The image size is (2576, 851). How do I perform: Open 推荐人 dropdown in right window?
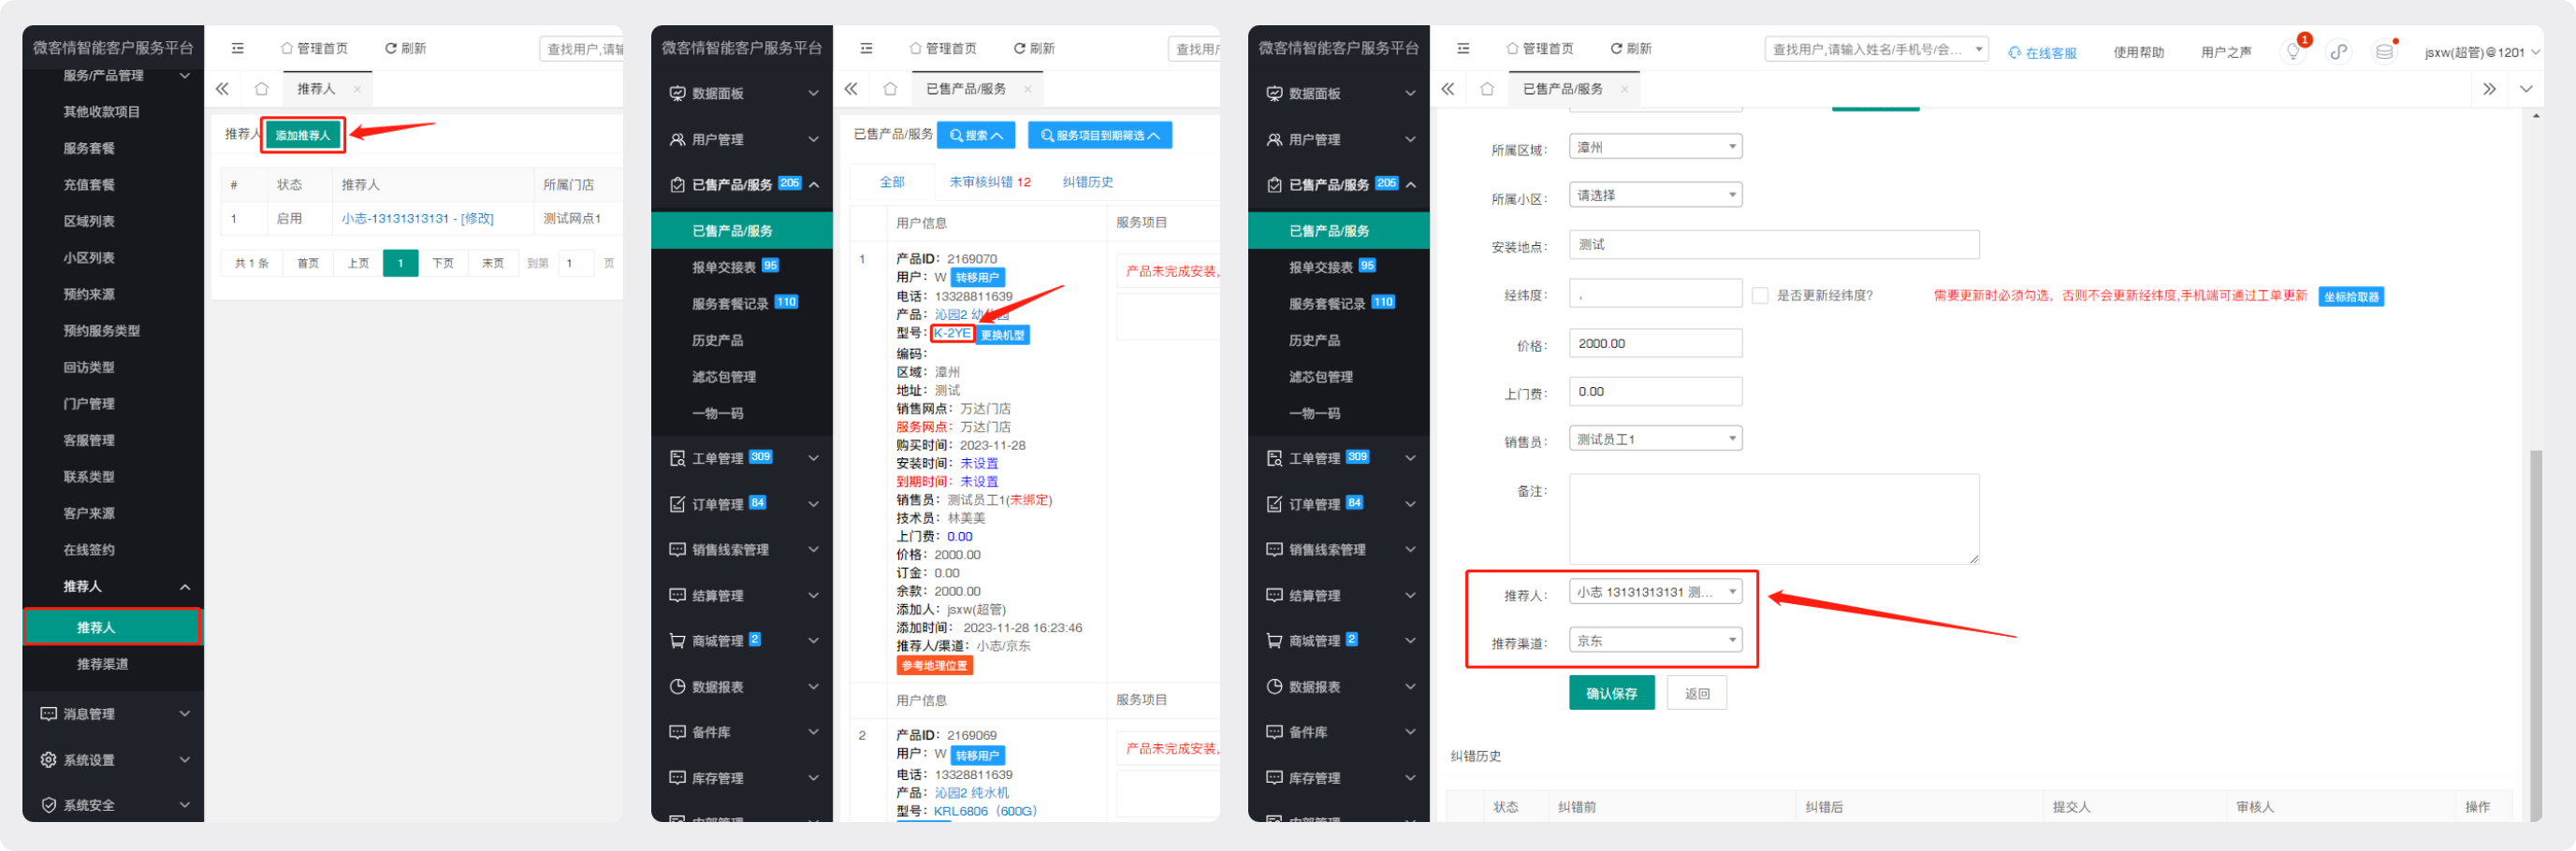point(1655,592)
